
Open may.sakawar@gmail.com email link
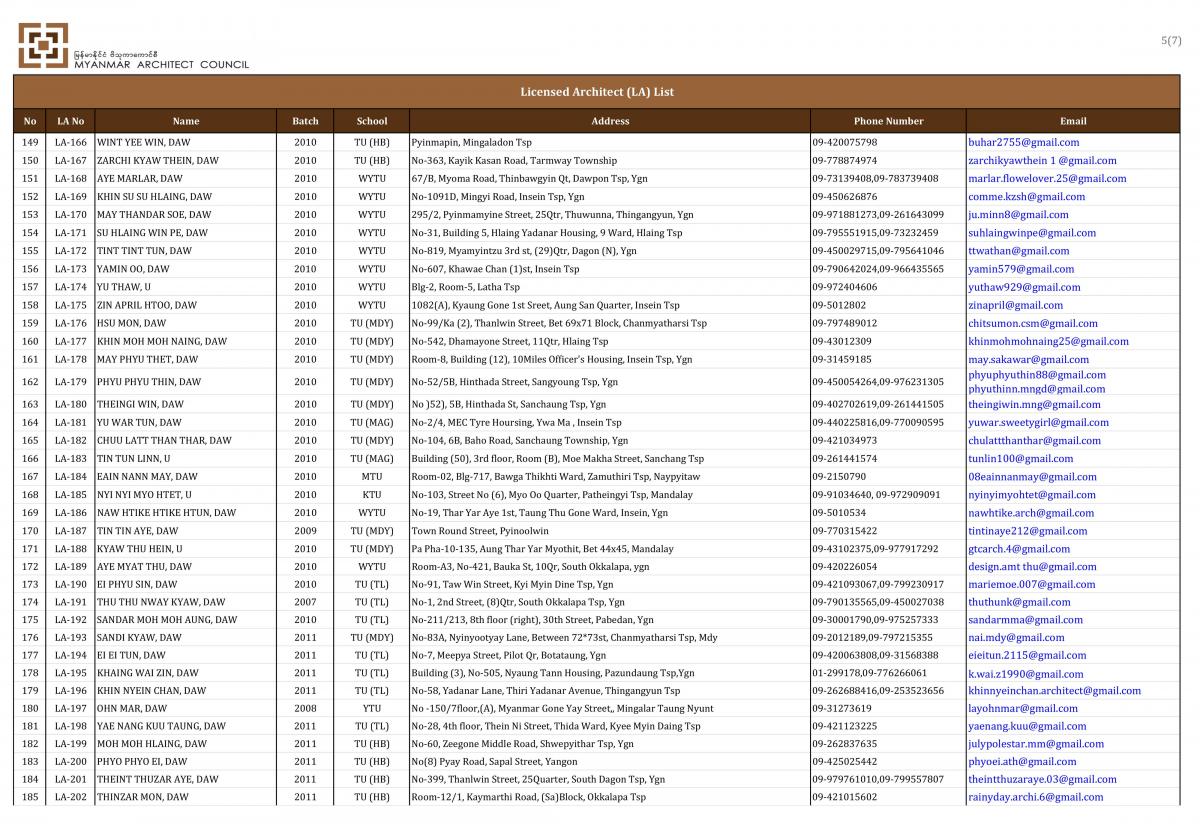1029,359
